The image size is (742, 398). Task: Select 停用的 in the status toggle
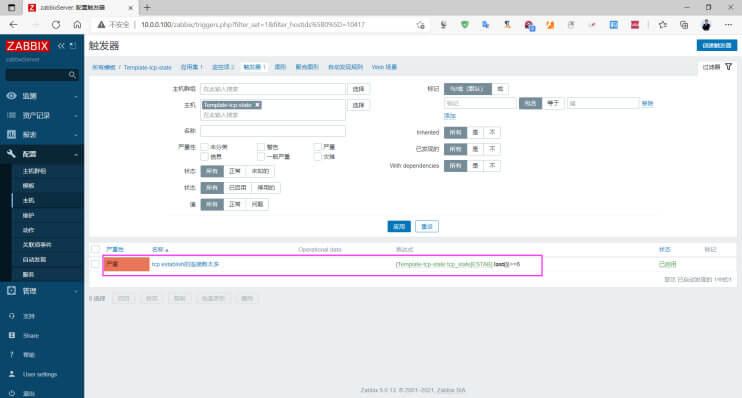[x=266, y=188]
